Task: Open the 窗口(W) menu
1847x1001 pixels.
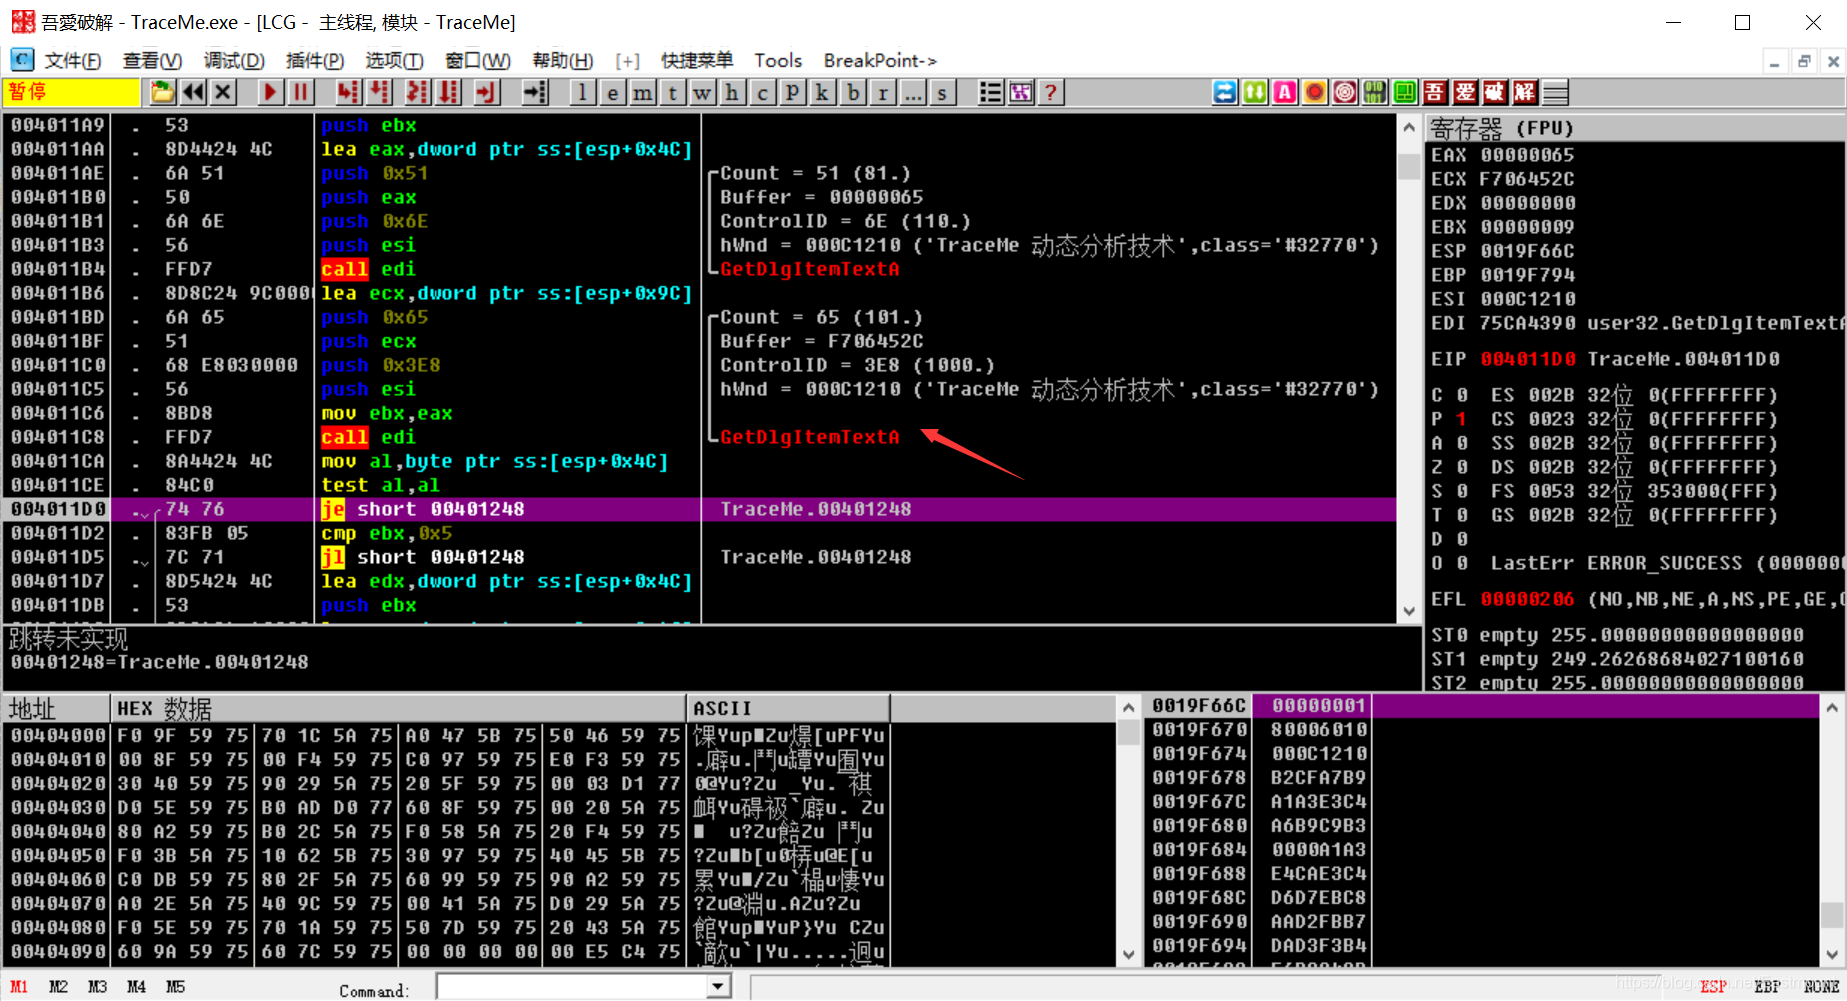Action: [x=478, y=61]
